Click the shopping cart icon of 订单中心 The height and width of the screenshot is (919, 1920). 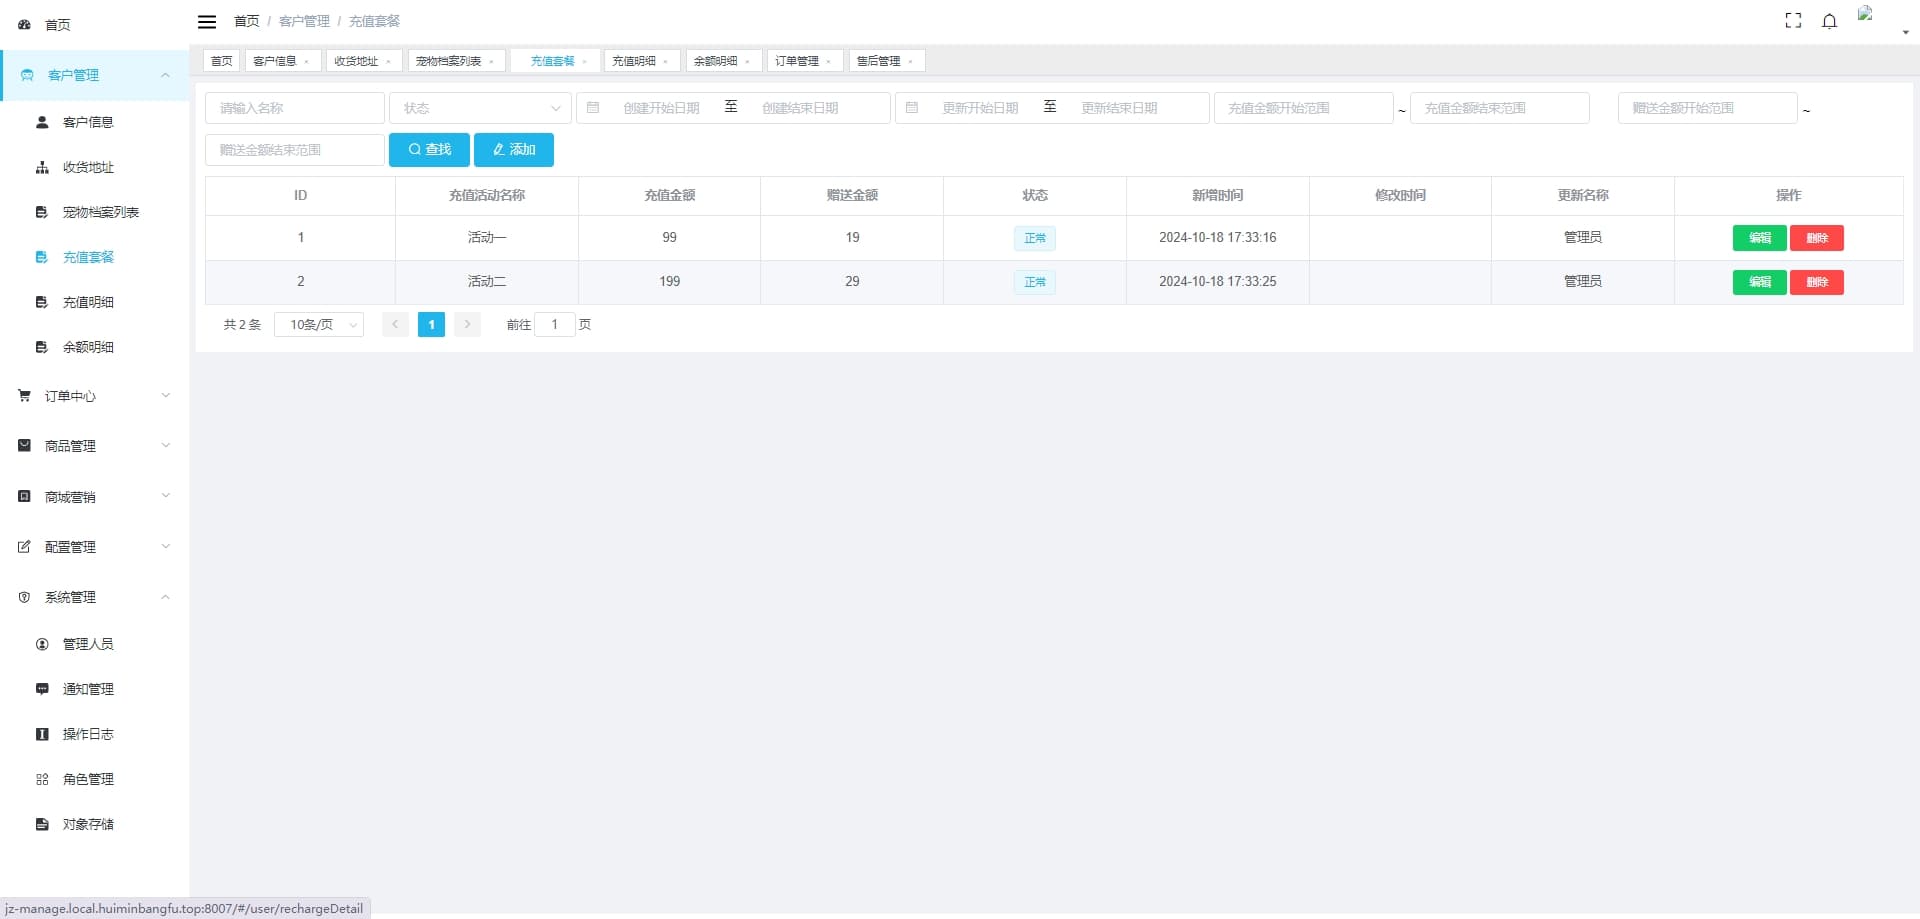[24, 396]
